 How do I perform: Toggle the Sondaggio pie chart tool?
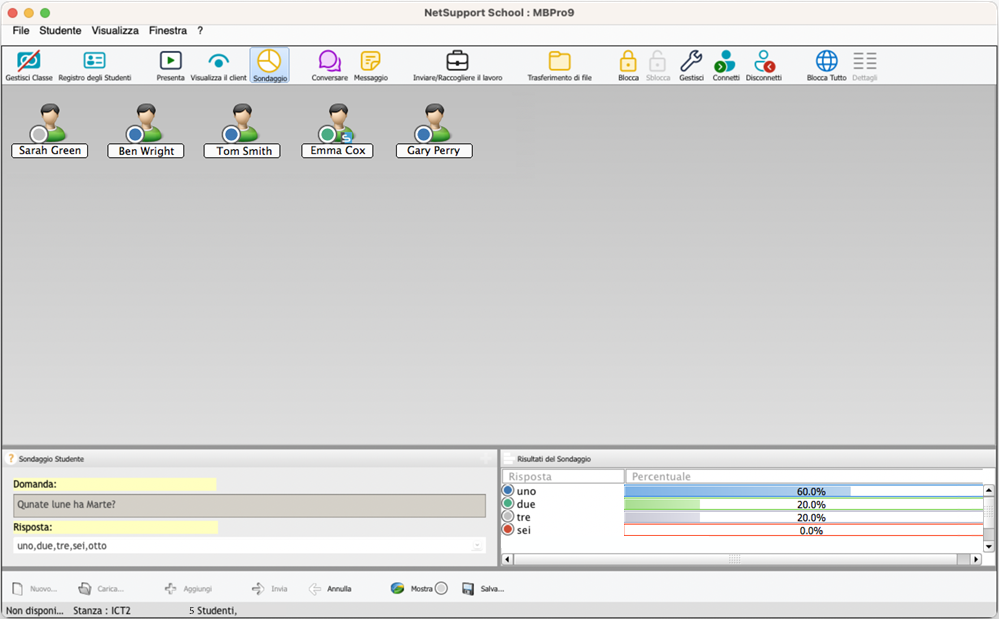[x=270, y=66]
